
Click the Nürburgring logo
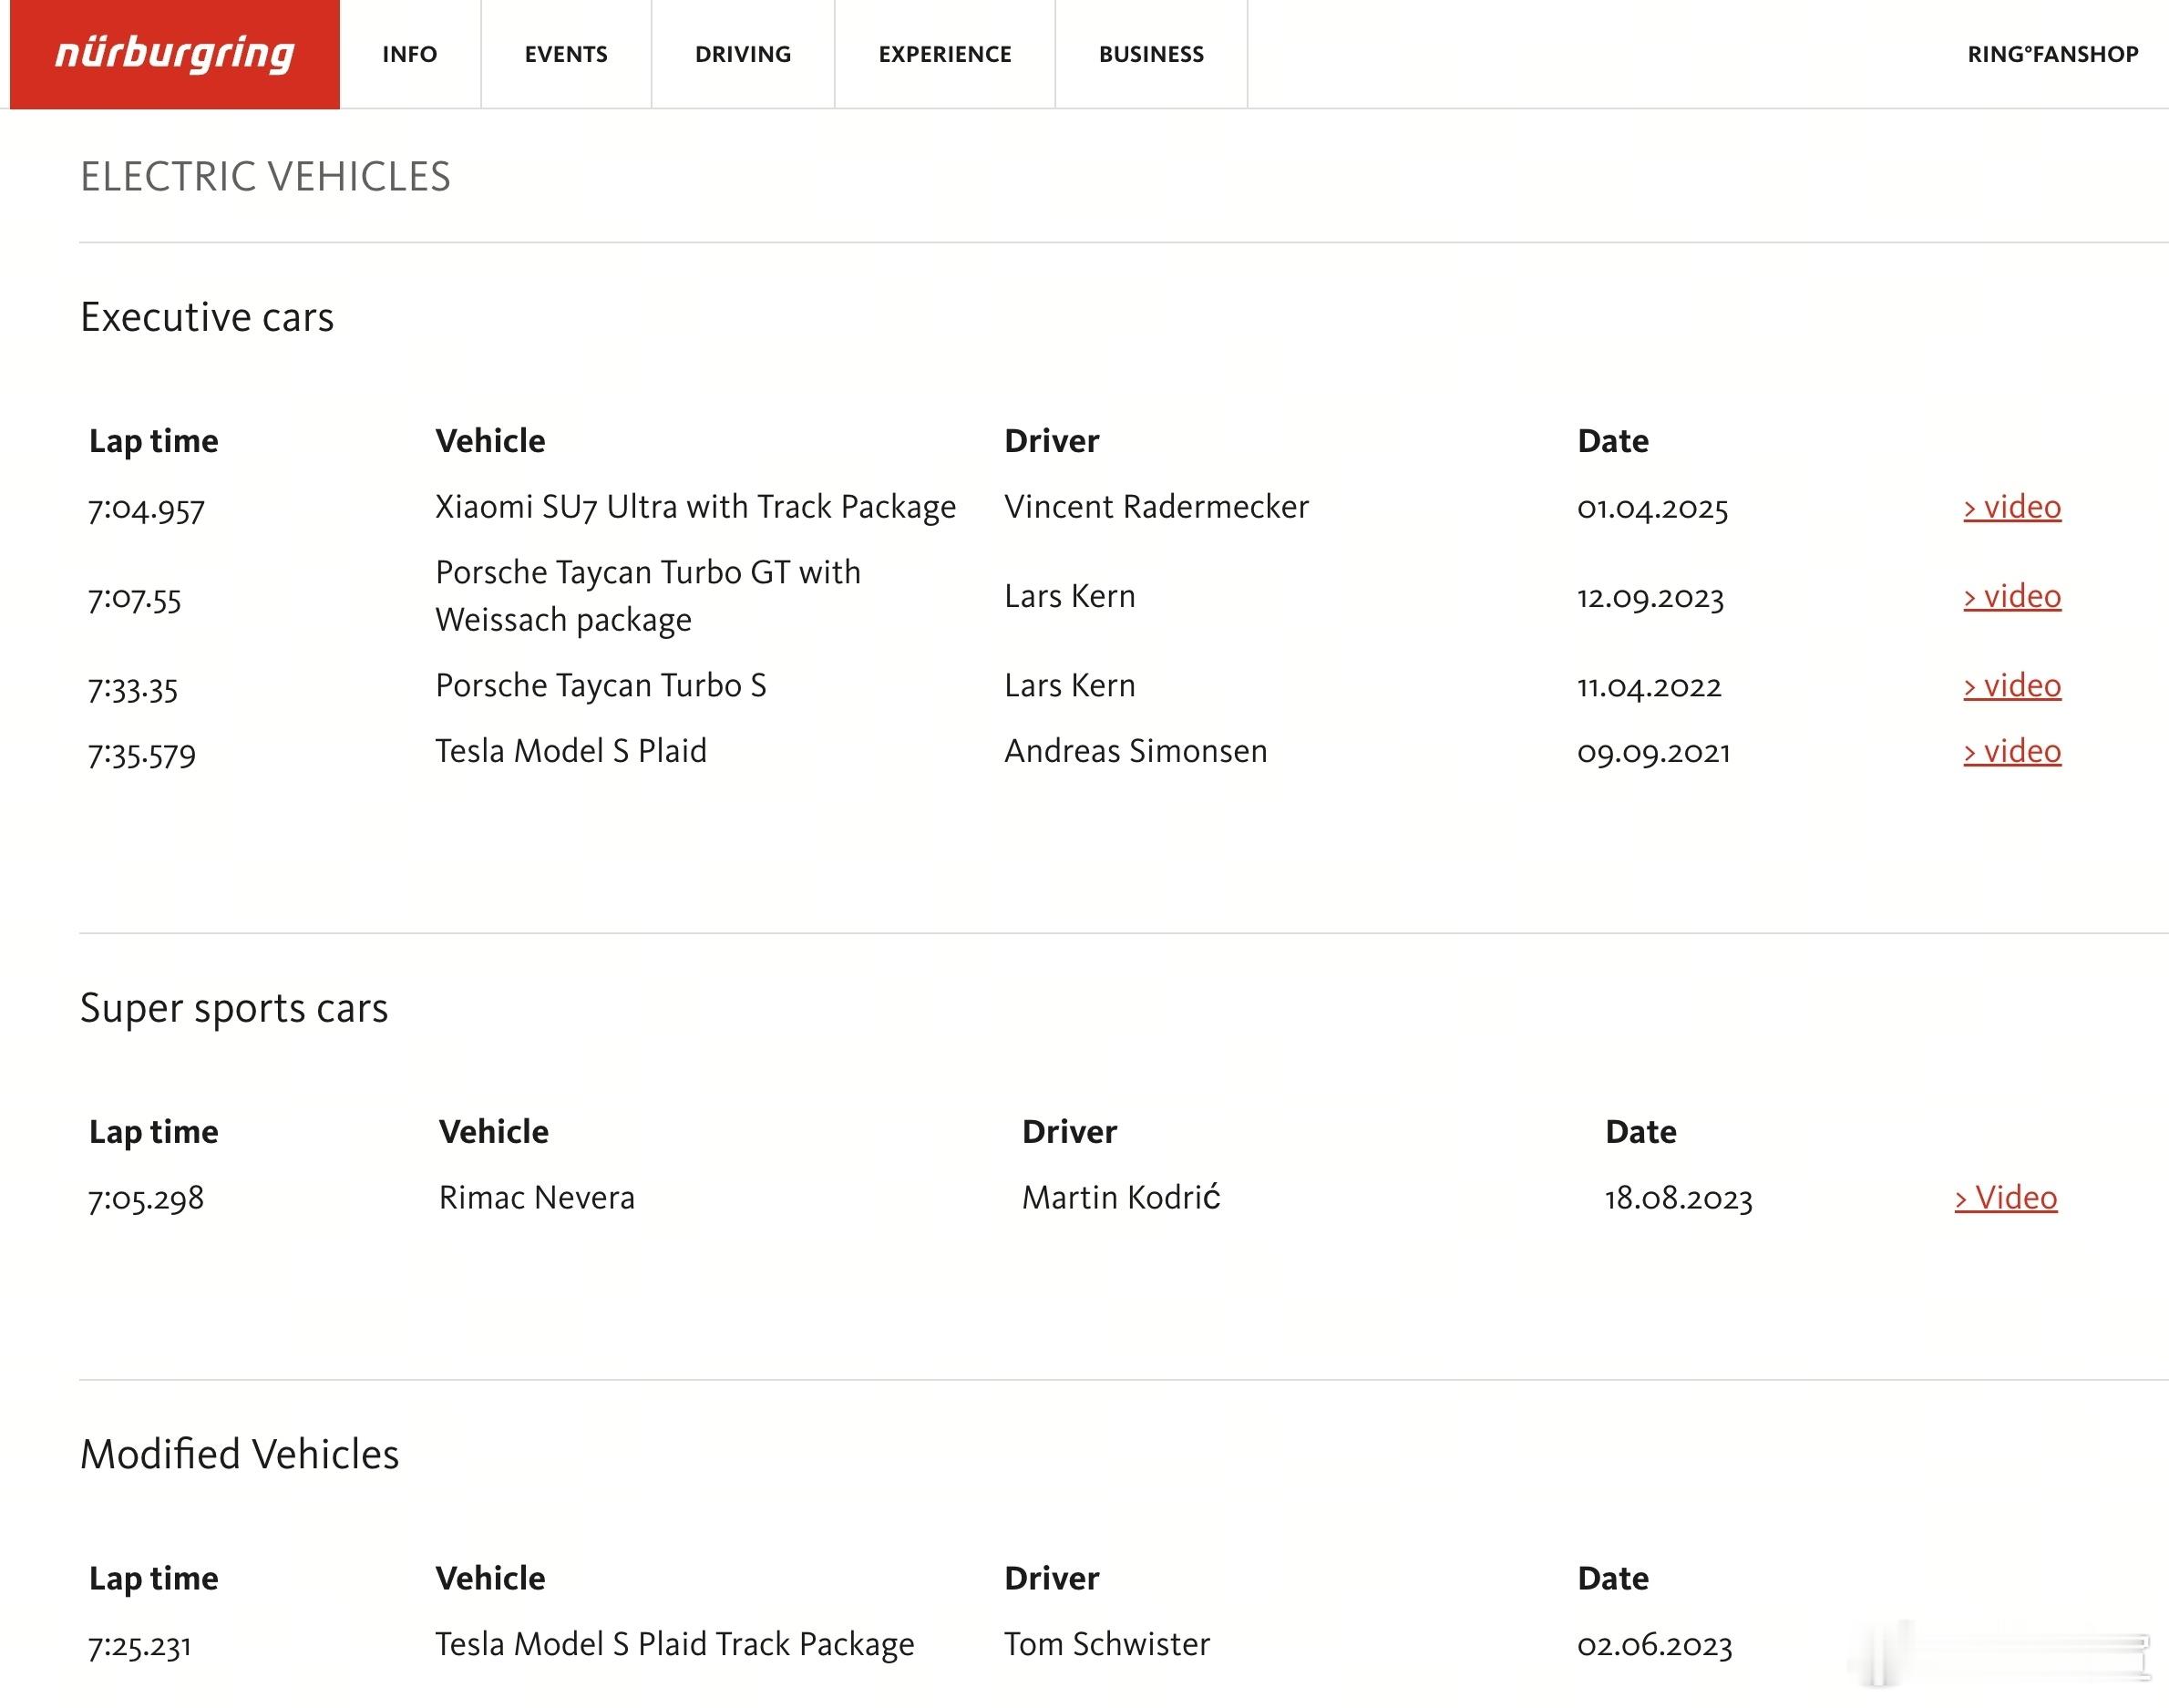(174, 54)
